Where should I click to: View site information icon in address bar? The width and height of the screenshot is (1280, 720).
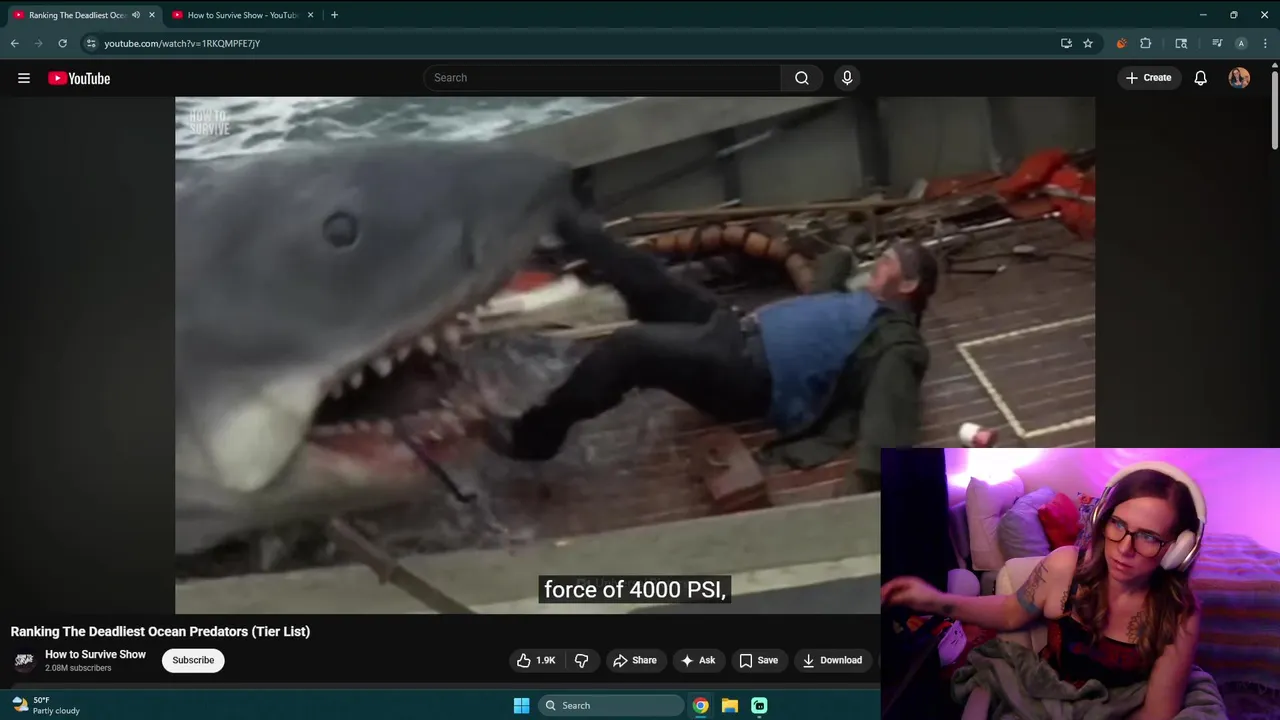coord(91,43)
